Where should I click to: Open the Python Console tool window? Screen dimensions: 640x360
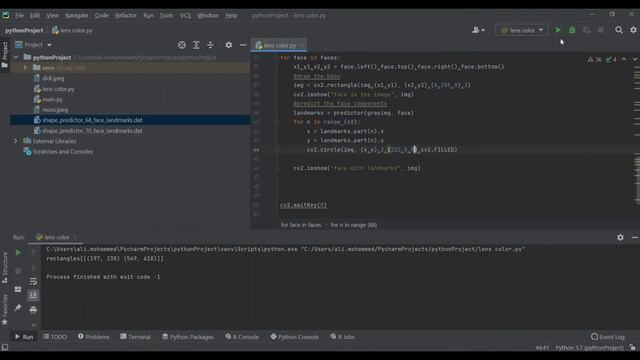tap(294, 337)
